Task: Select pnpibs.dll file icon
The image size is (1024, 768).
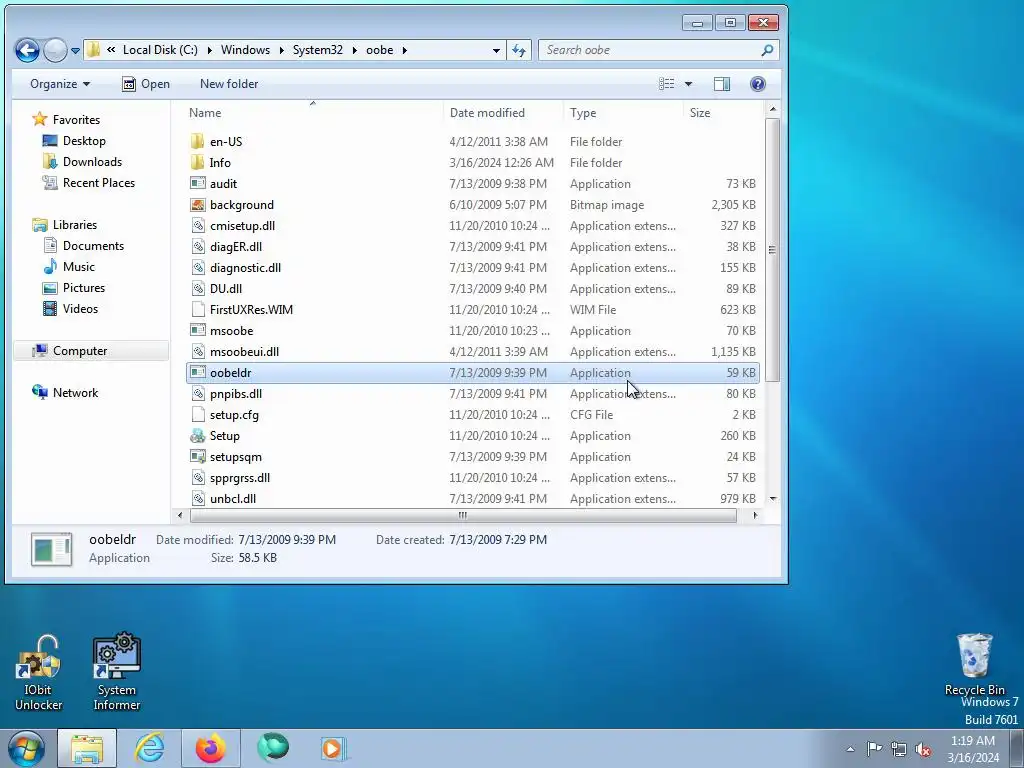Action: 197,394
